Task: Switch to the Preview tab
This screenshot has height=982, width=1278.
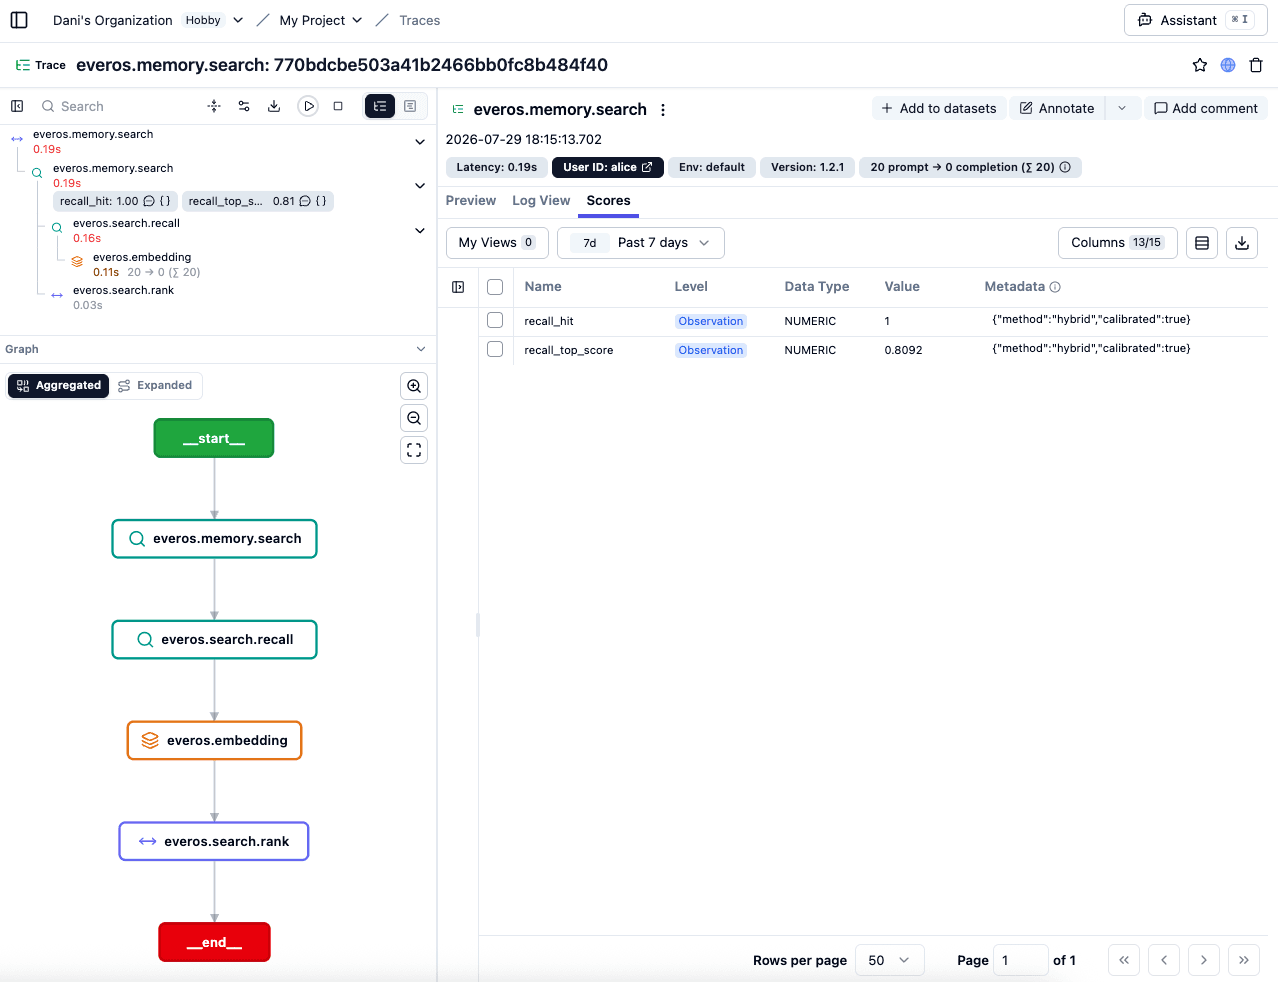Action: coord(471,200)
